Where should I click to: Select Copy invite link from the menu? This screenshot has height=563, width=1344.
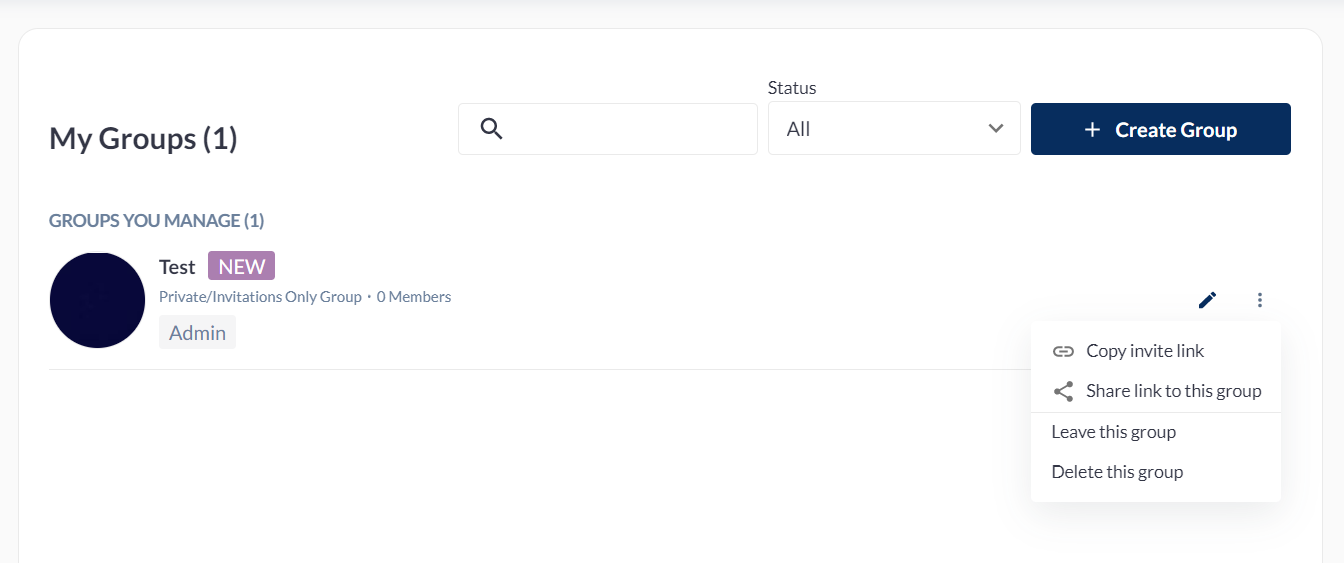pyautogui.click(x=1145, y=351)
